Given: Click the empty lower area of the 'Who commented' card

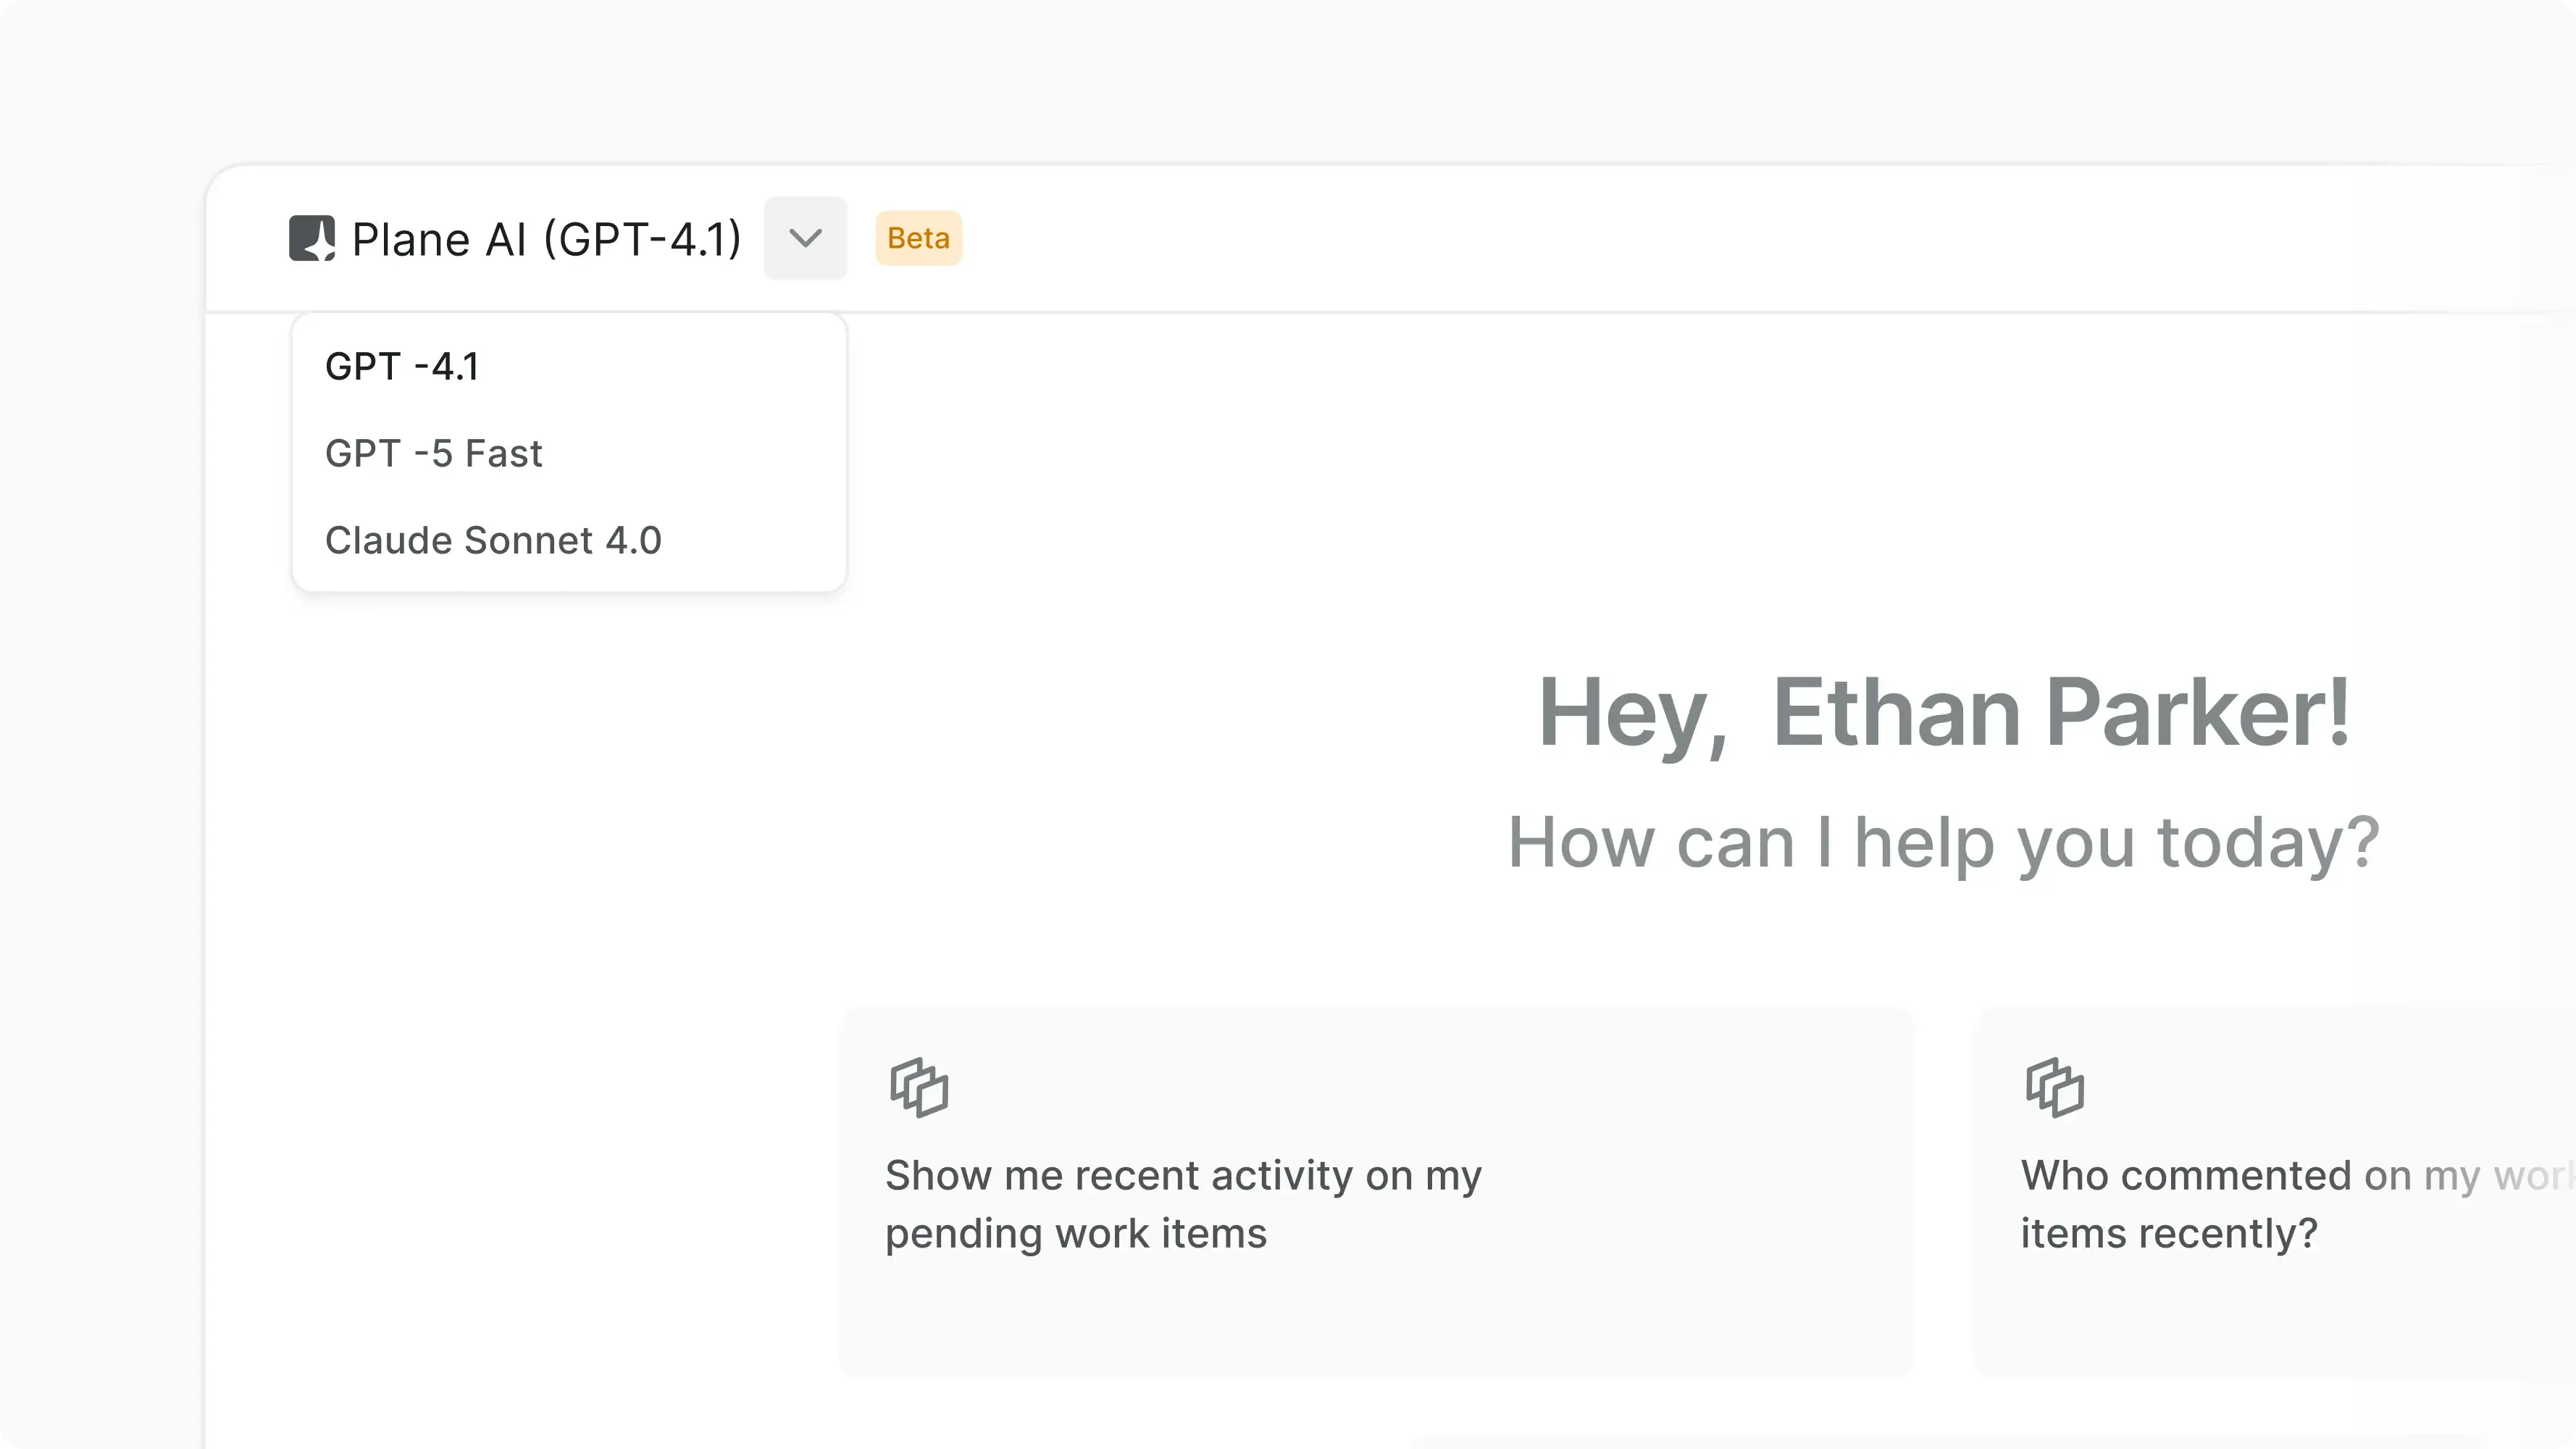Looking at the screenshot, I should tap(2270, 1320).
